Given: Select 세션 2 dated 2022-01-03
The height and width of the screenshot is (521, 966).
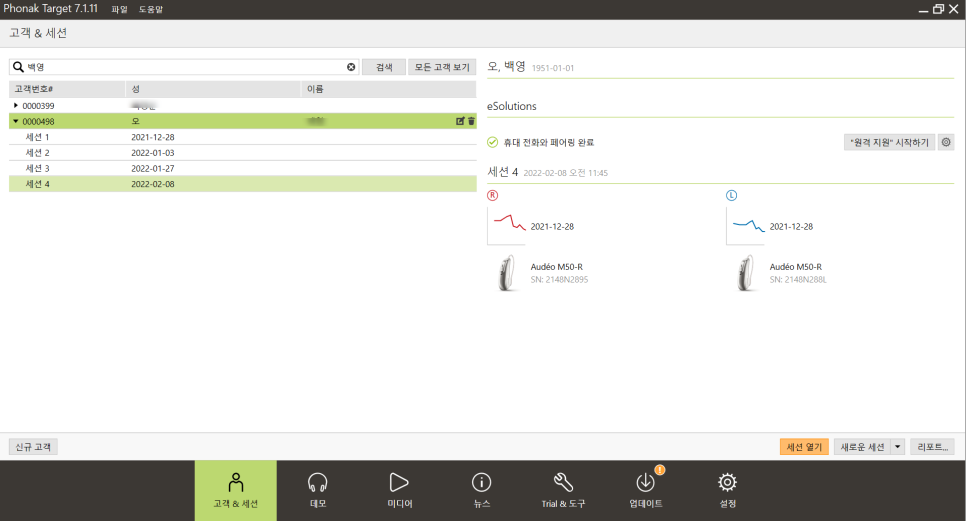Looking at the screenshot, I should (243, 153).
